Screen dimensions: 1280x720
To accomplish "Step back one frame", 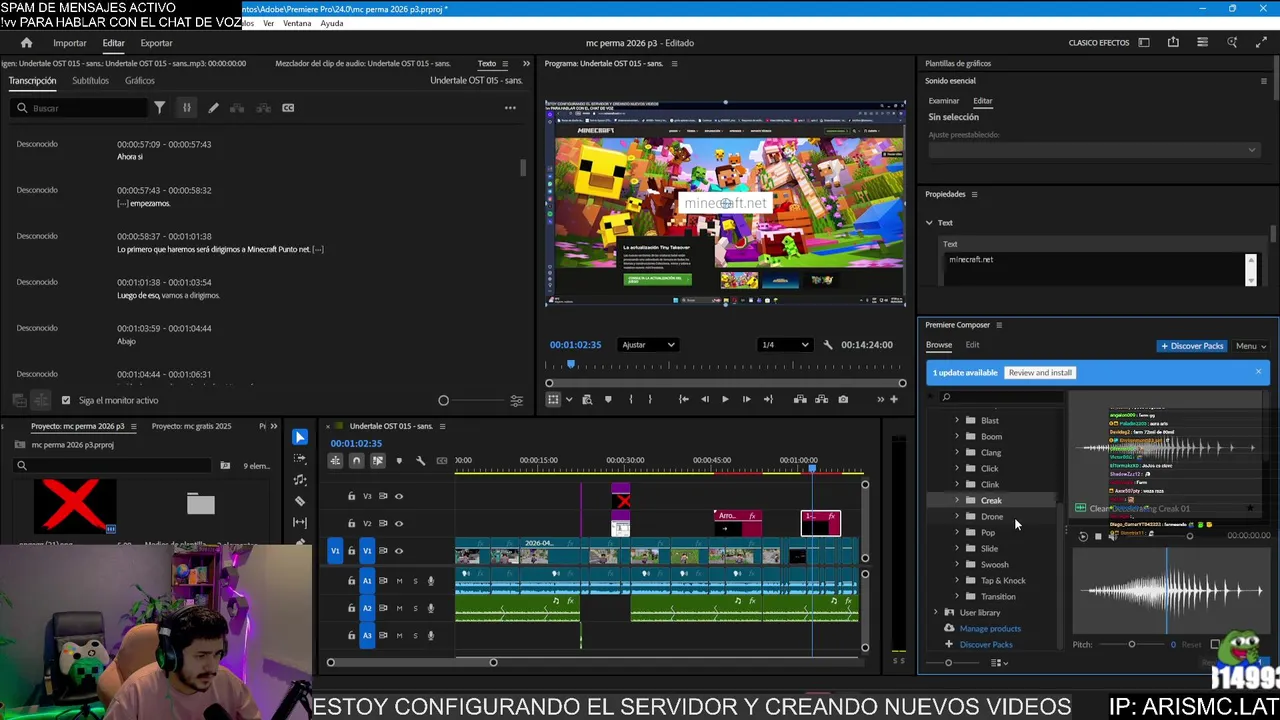I will [x=705, y=399].
